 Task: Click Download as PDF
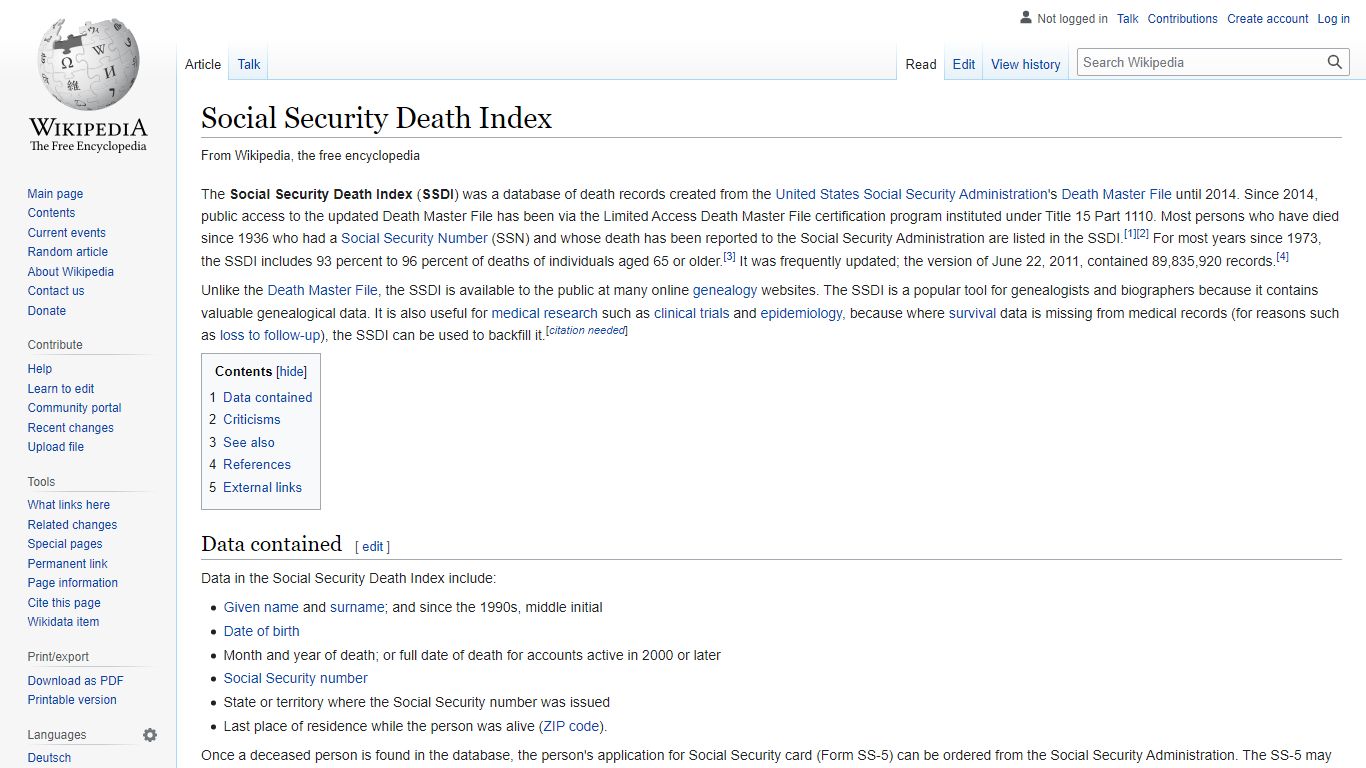point(75,680)
